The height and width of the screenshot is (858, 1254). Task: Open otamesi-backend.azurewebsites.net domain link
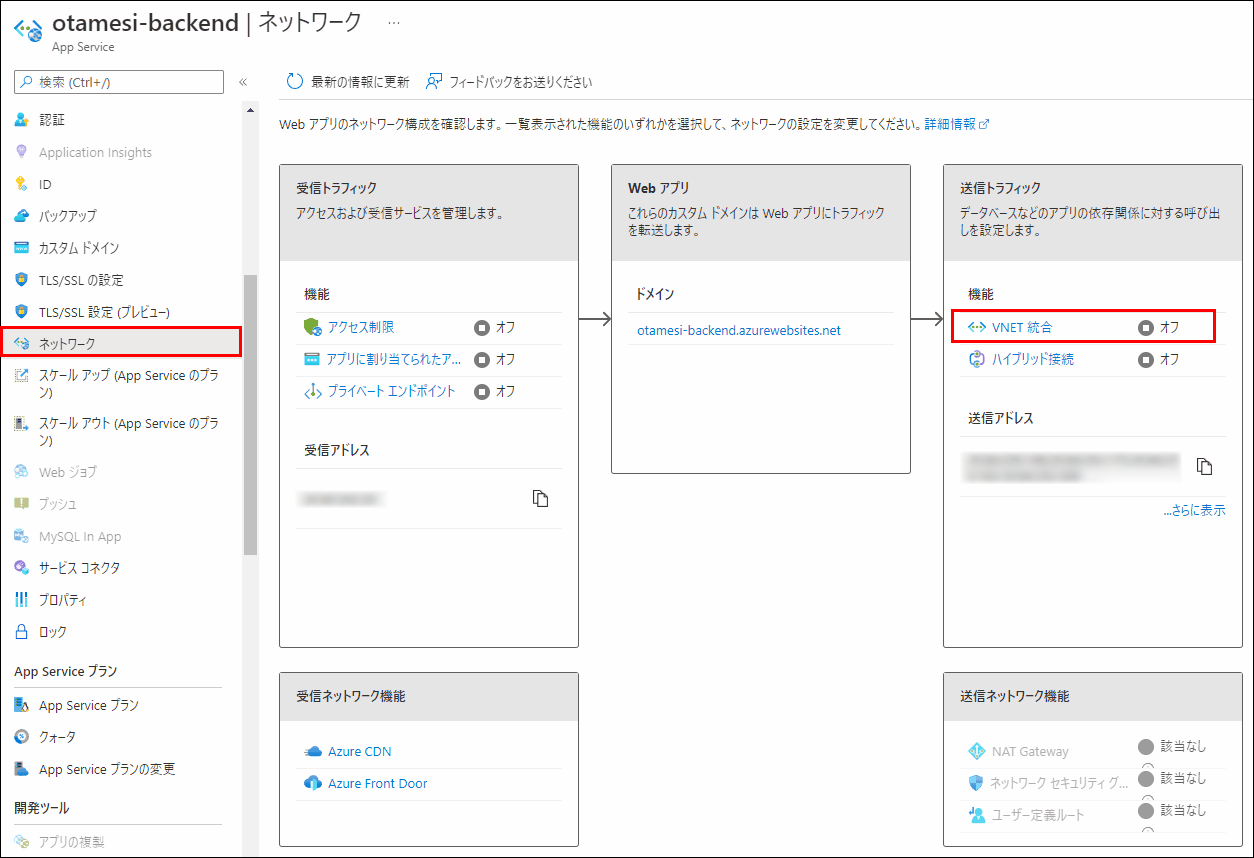[739, 330]
